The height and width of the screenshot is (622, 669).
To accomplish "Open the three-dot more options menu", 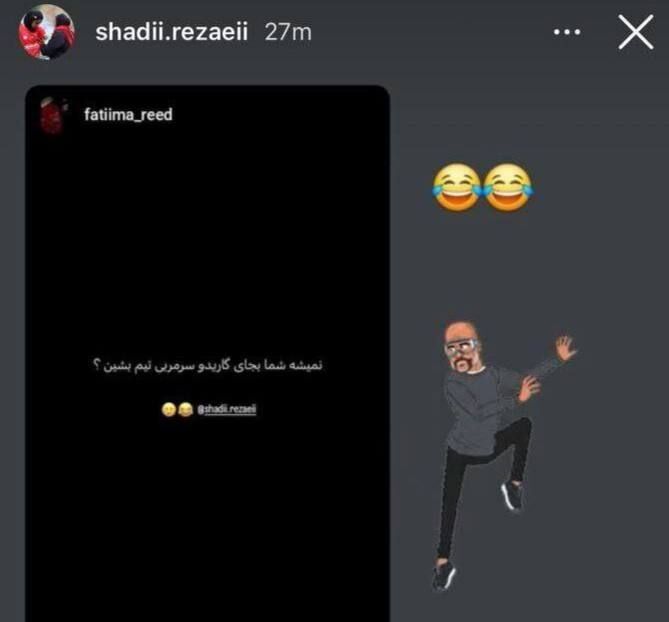I will (x=567, y=32).
